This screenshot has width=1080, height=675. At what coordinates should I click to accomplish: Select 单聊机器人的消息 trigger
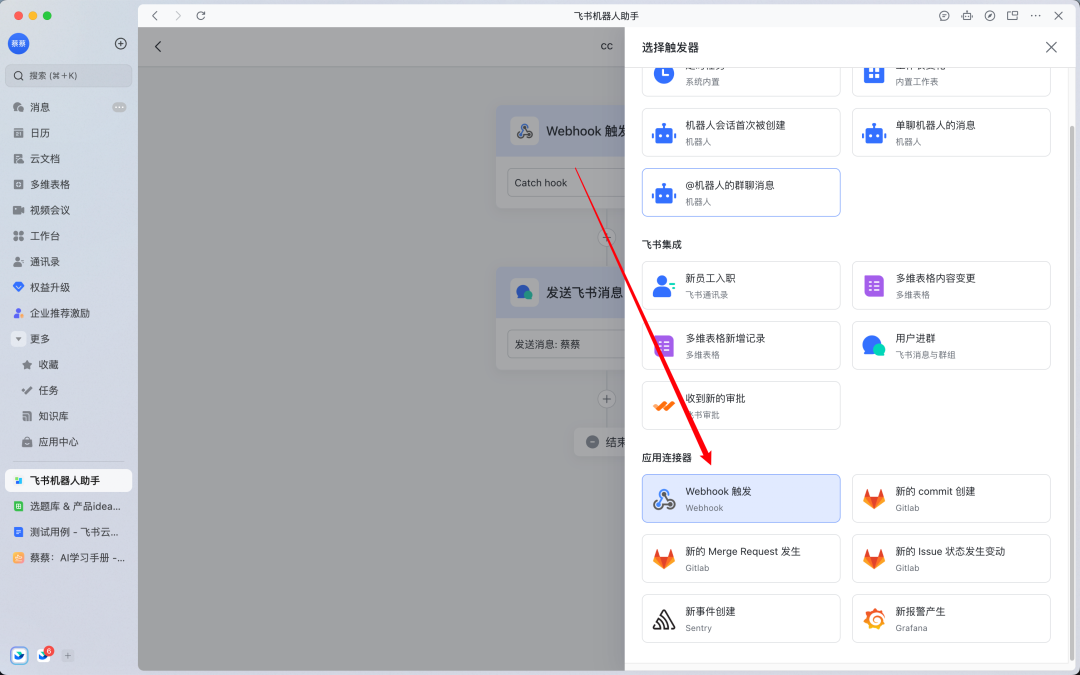(x=951, y=132)
